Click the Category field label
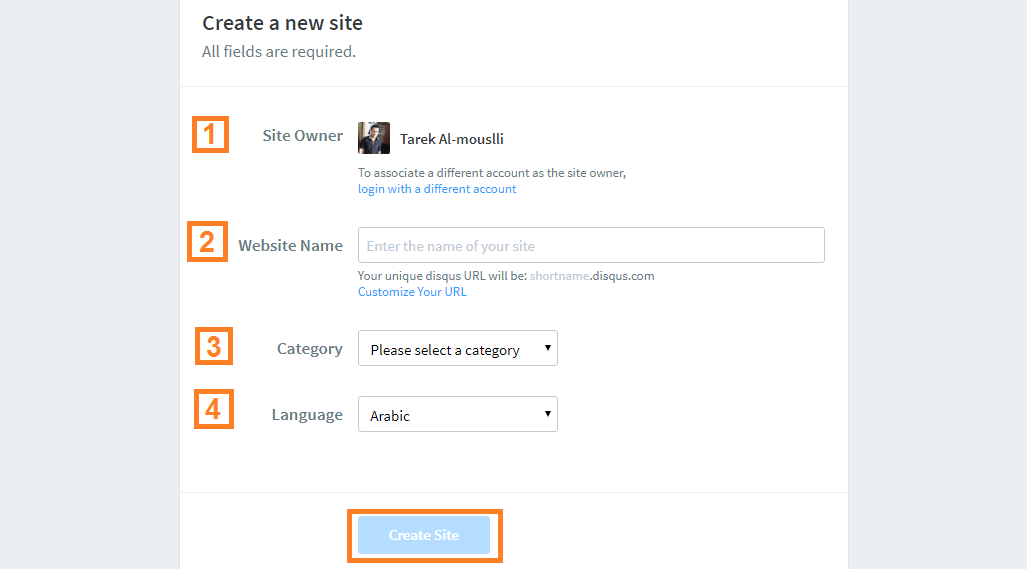The width and height of the screenshot is (1027, 569). [310, 348]
